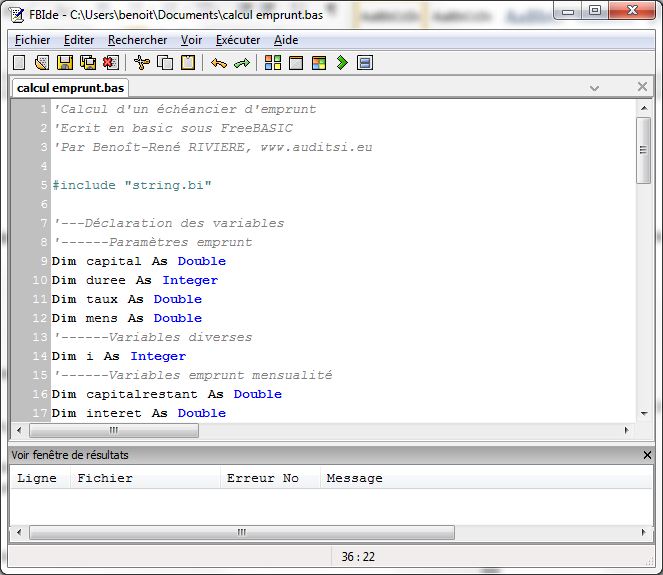Select the calcul emprunt.bas tab

pyautogui.click(x=70, y=88)
